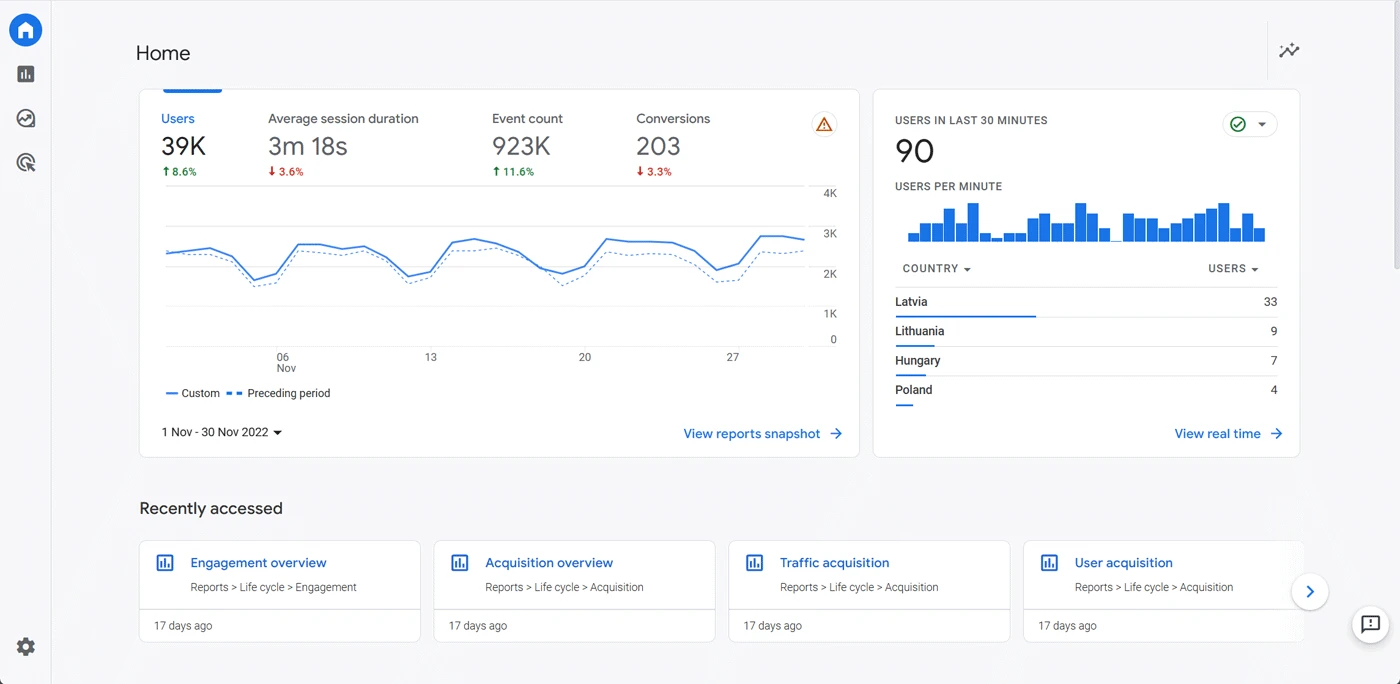Select the Users metric tab
This screenshot has width=1400, height=684.
[183, 145]
